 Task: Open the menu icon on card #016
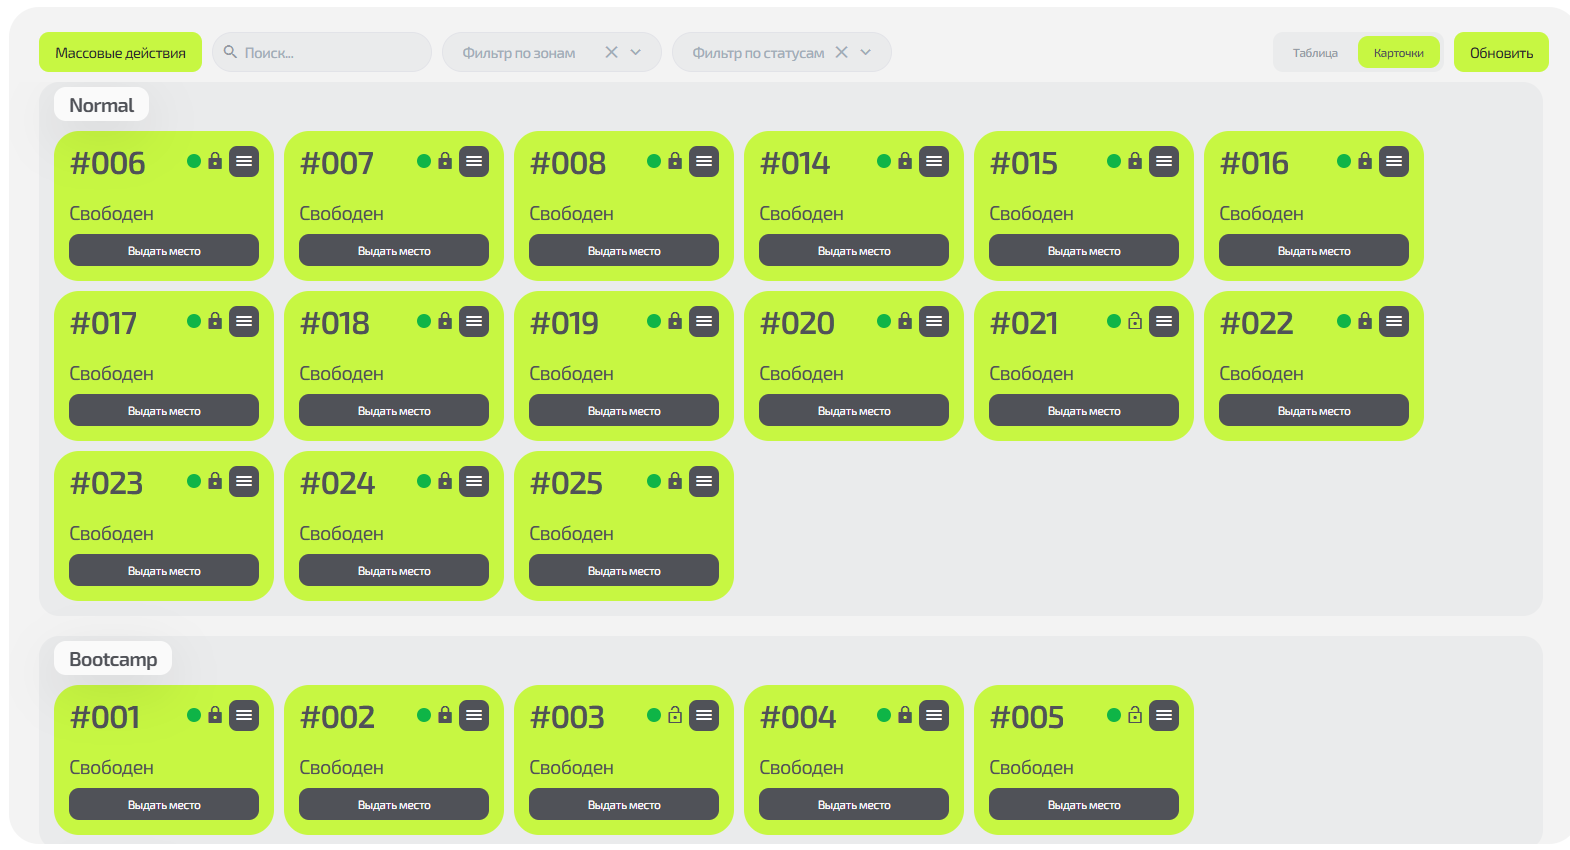coord(1394,161)
